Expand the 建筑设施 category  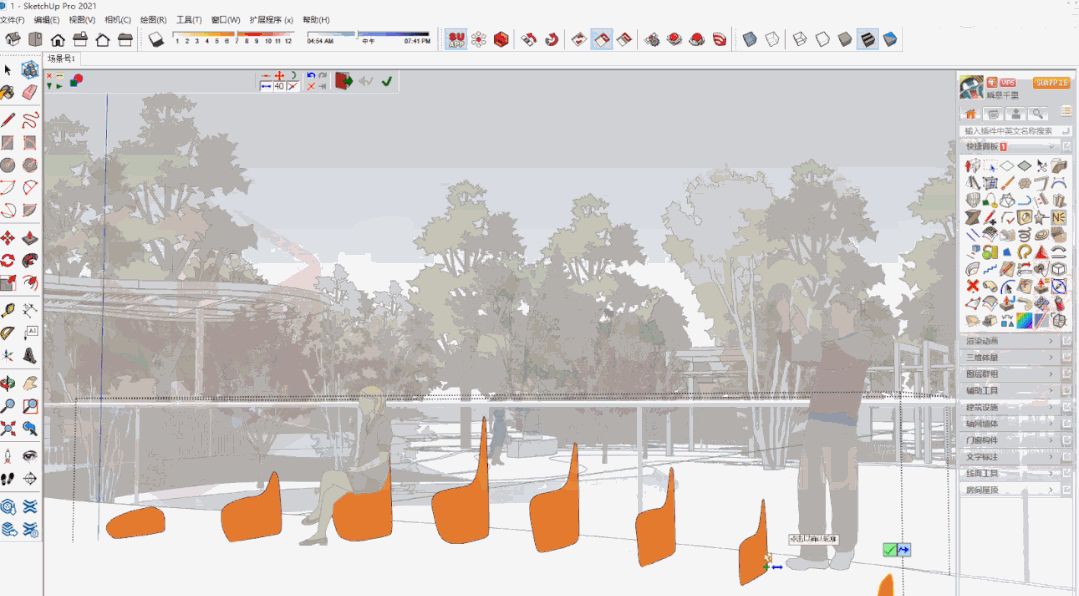tap(1009, 407)
